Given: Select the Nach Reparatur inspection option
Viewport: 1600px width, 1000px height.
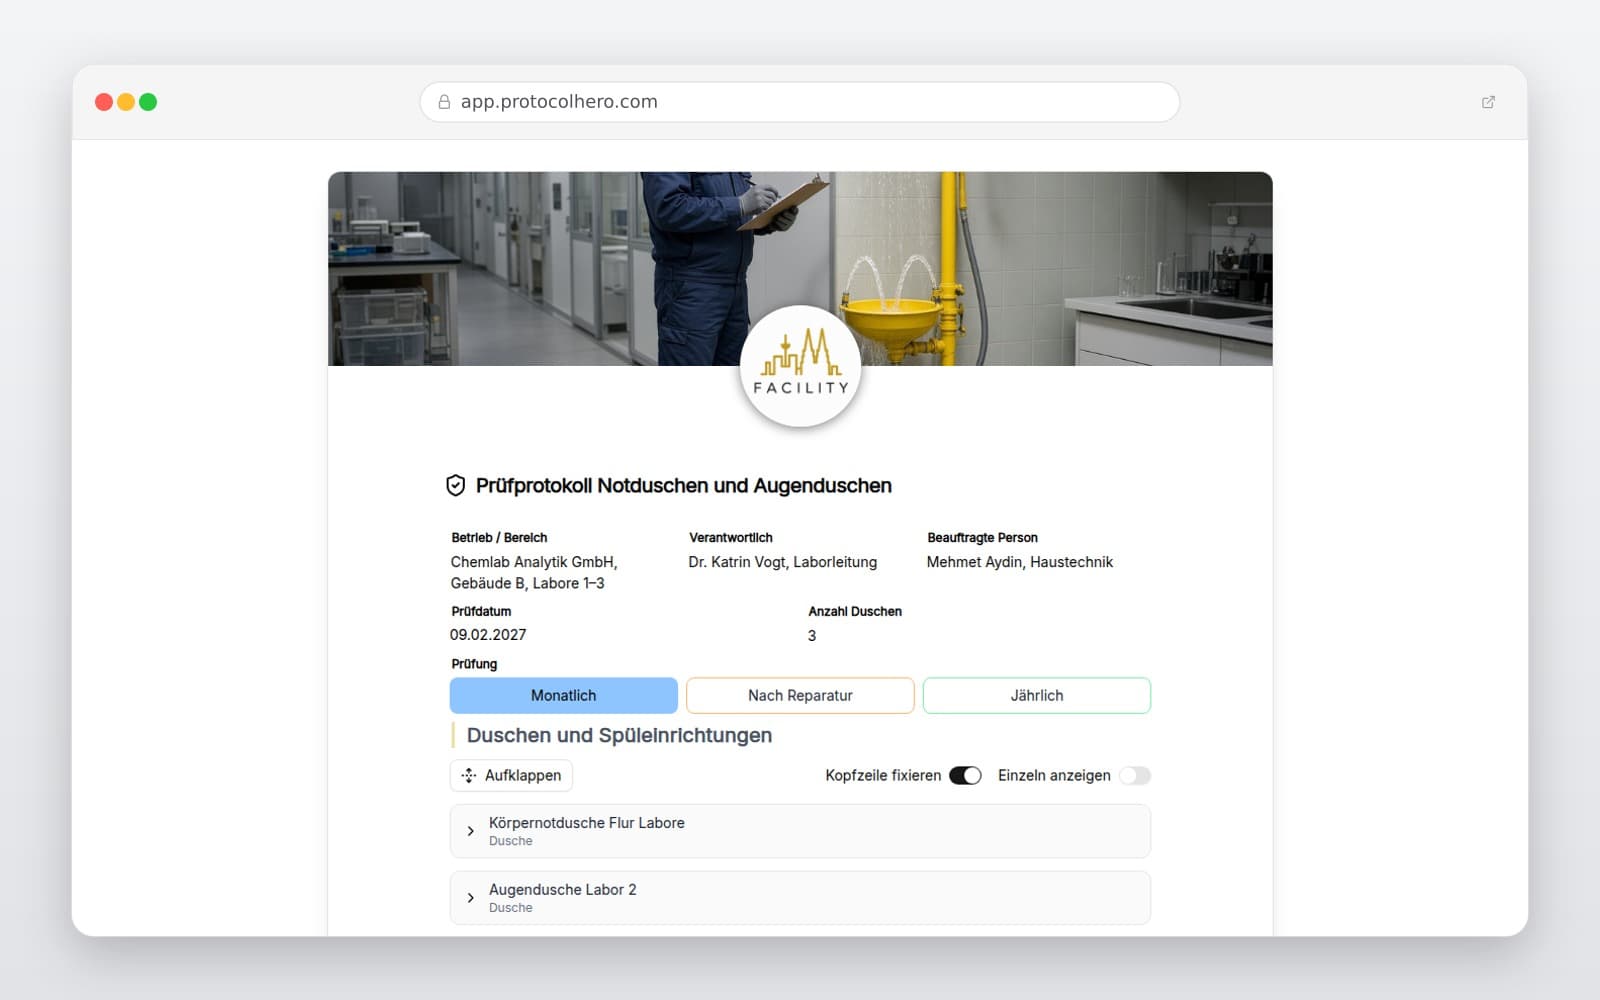Looking at the screenshot, I should [x=800, y=695].
